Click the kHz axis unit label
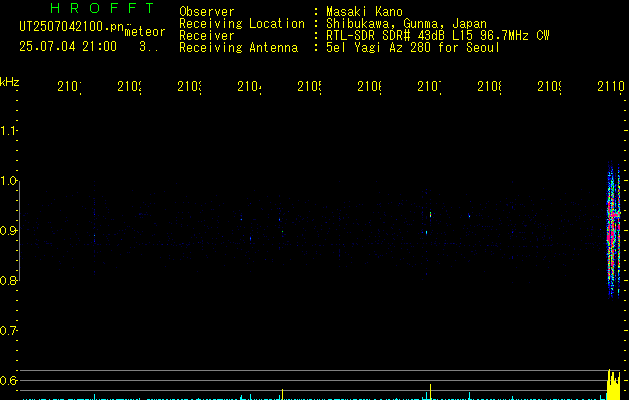629x400 pixels. (10, 82)
